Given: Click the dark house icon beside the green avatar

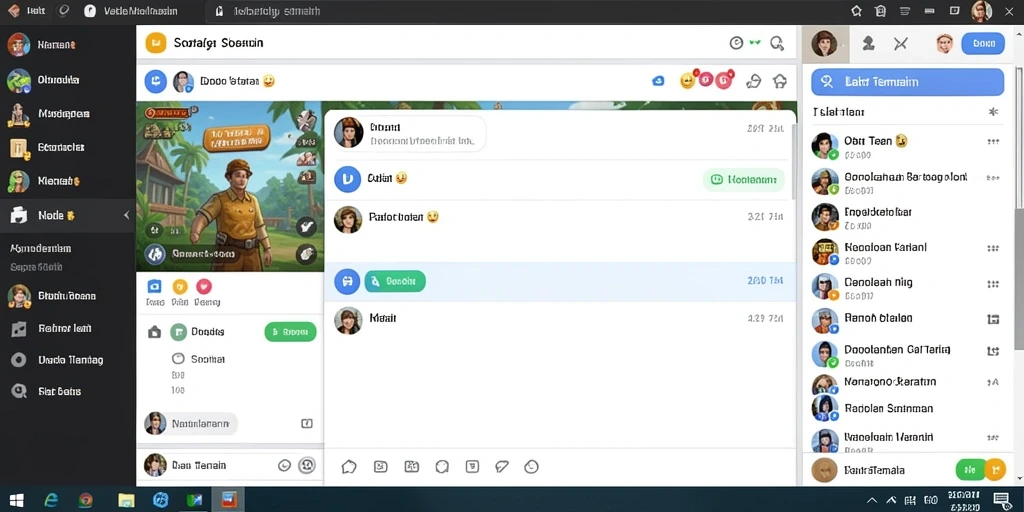Looking at the screenshot, I should [x=155, y=332].
